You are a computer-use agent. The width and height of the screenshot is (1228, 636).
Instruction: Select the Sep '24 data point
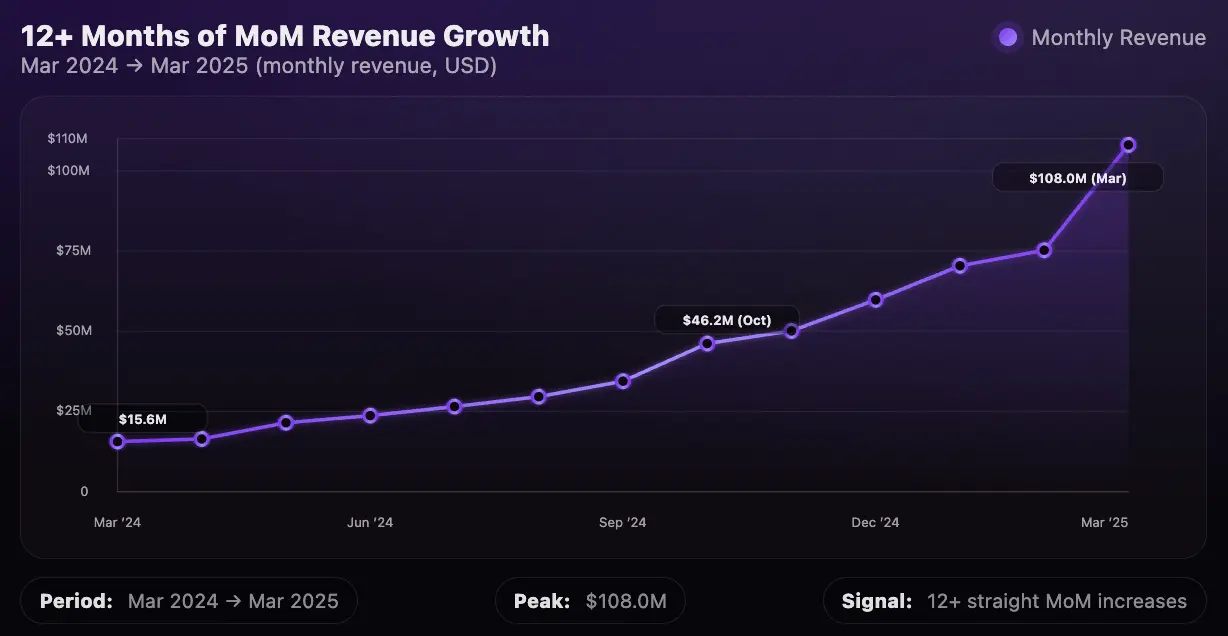[623, 381]
